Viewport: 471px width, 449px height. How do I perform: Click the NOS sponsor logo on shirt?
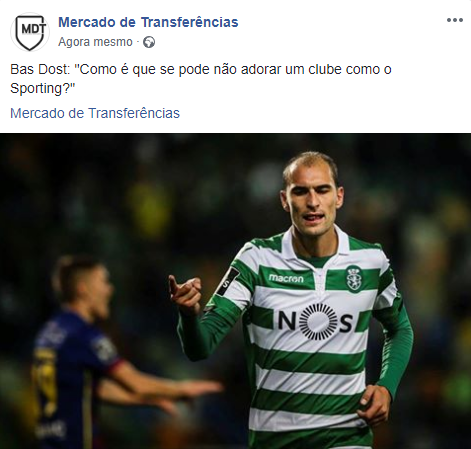[x=315, y=321]
